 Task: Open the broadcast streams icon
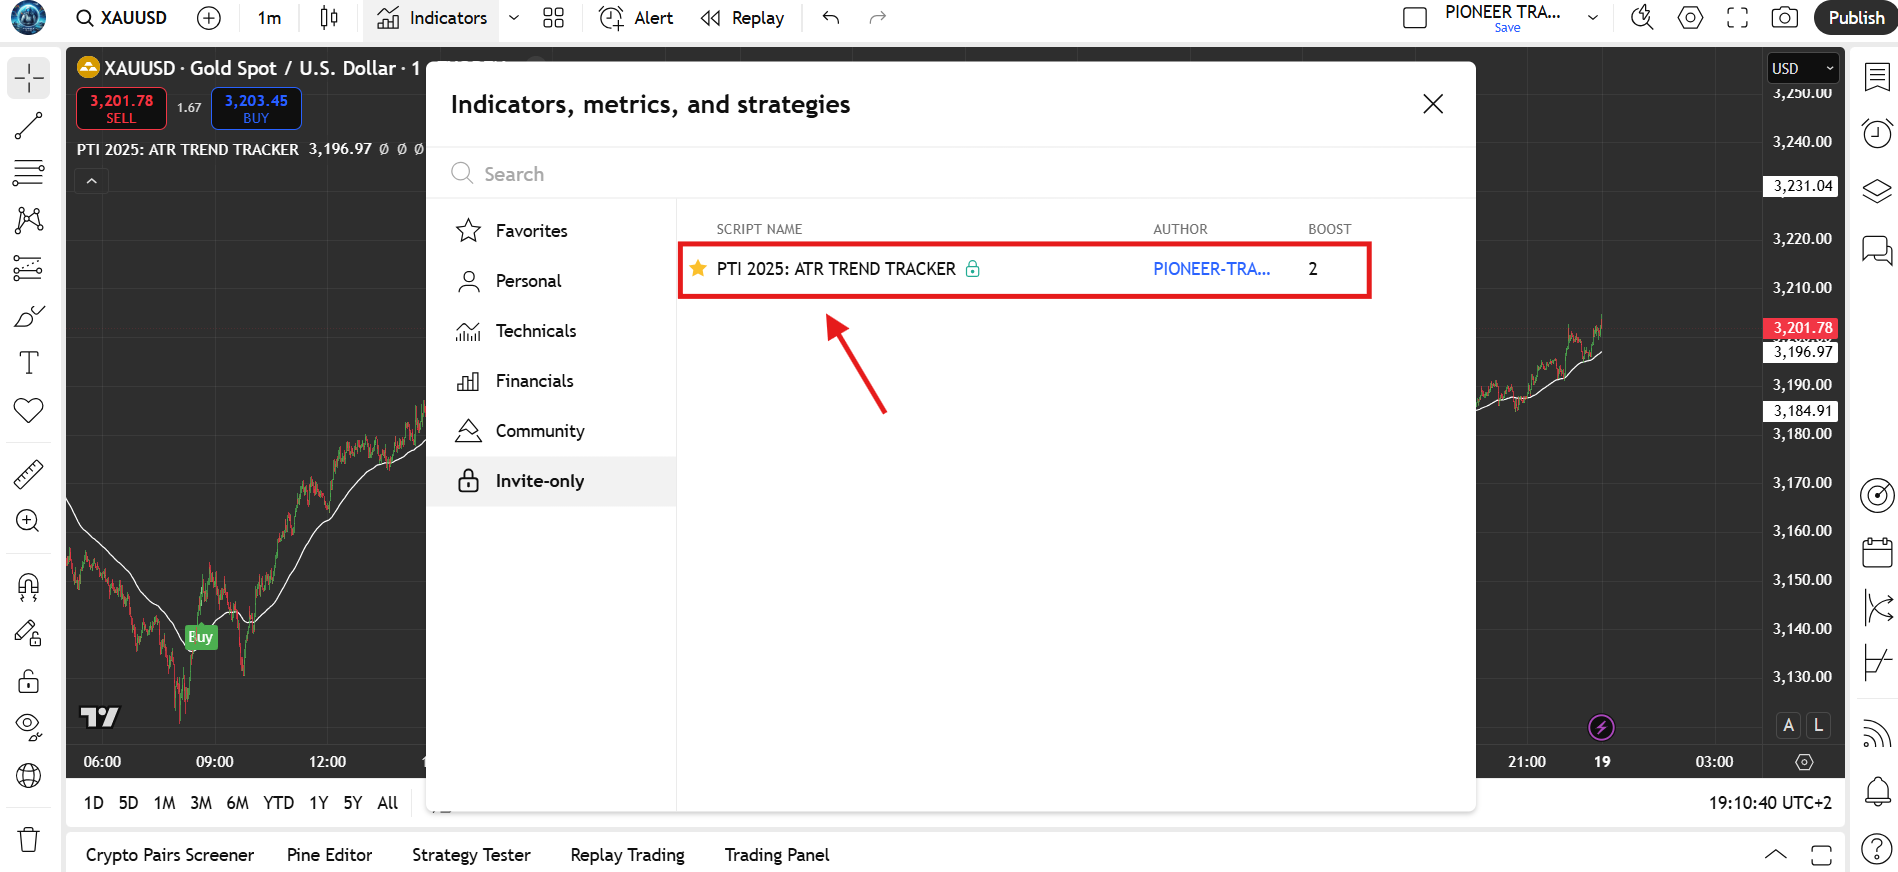tap(1877, 735)
